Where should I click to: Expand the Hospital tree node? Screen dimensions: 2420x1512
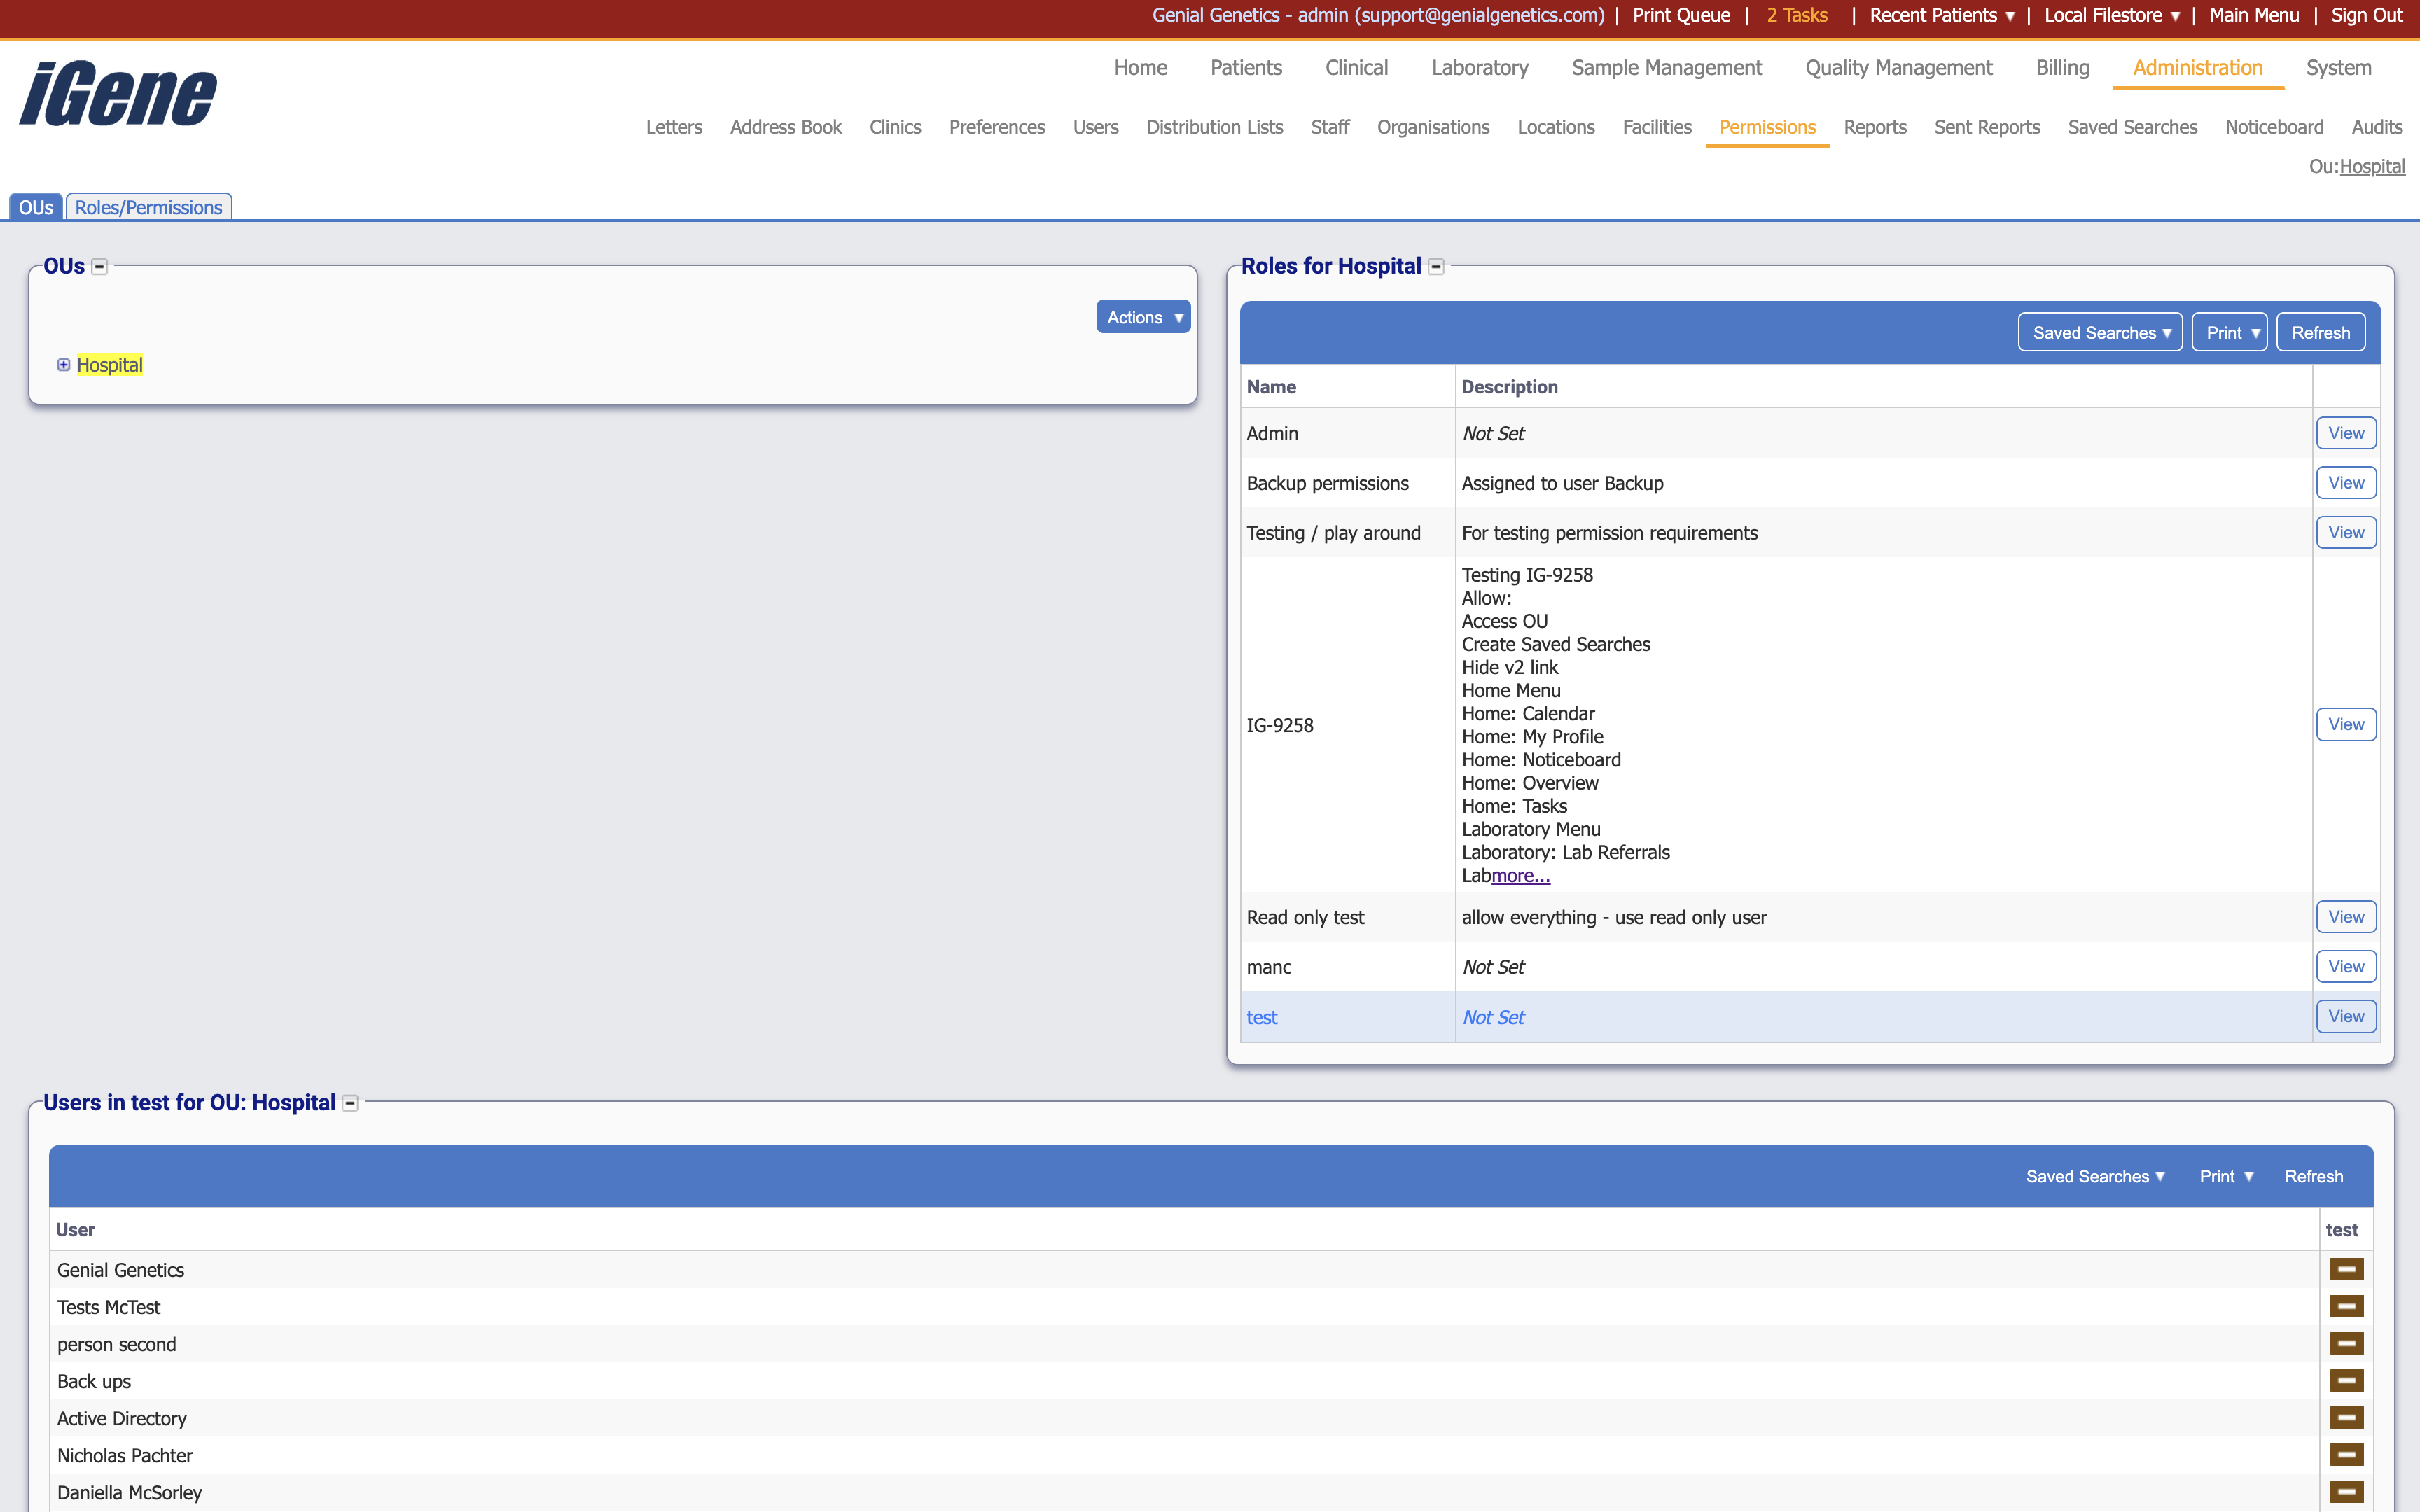click(63, 365)
